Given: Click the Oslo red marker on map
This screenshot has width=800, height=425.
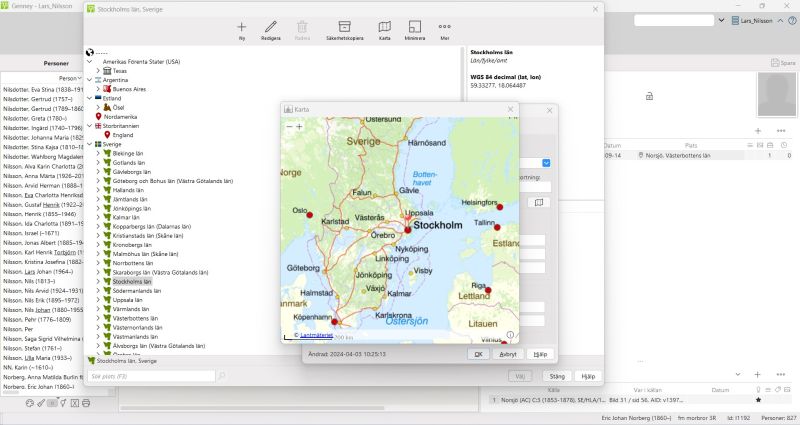Looking at the screenshot, I should (x=311, y=215).
